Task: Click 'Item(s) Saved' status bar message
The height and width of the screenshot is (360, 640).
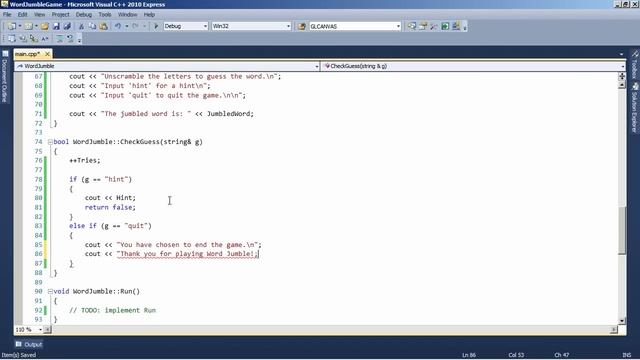Action: point(19,355)
